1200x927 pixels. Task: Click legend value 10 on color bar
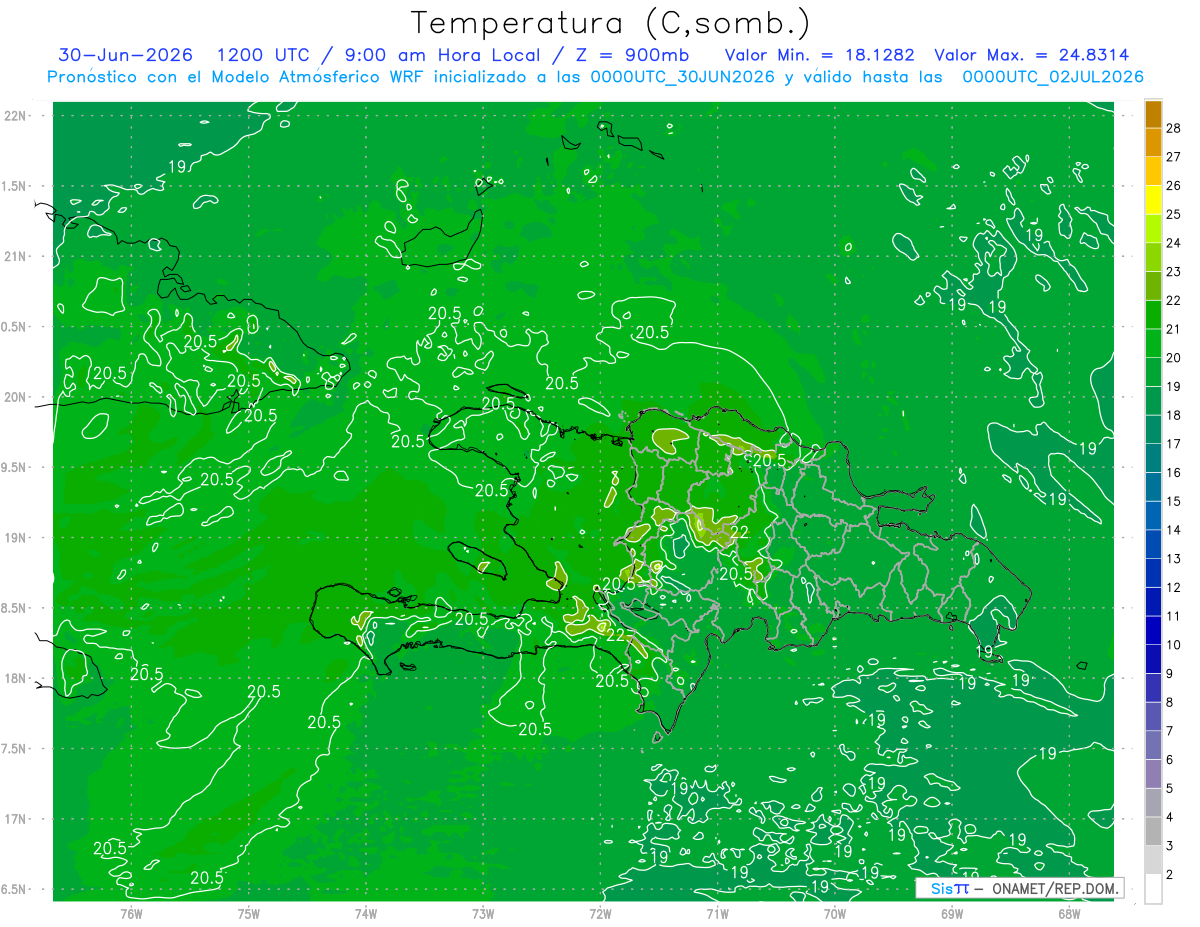coord(1173,645)
